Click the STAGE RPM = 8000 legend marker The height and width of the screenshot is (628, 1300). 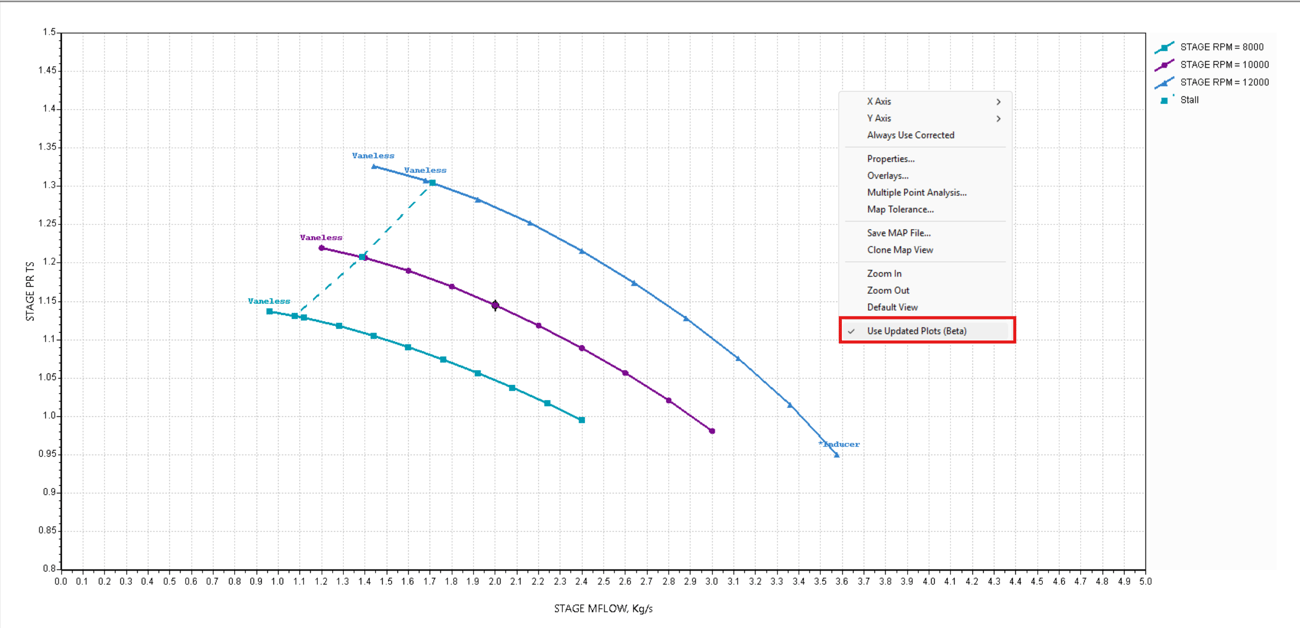pyautogui.click(x=1164, y=48)
